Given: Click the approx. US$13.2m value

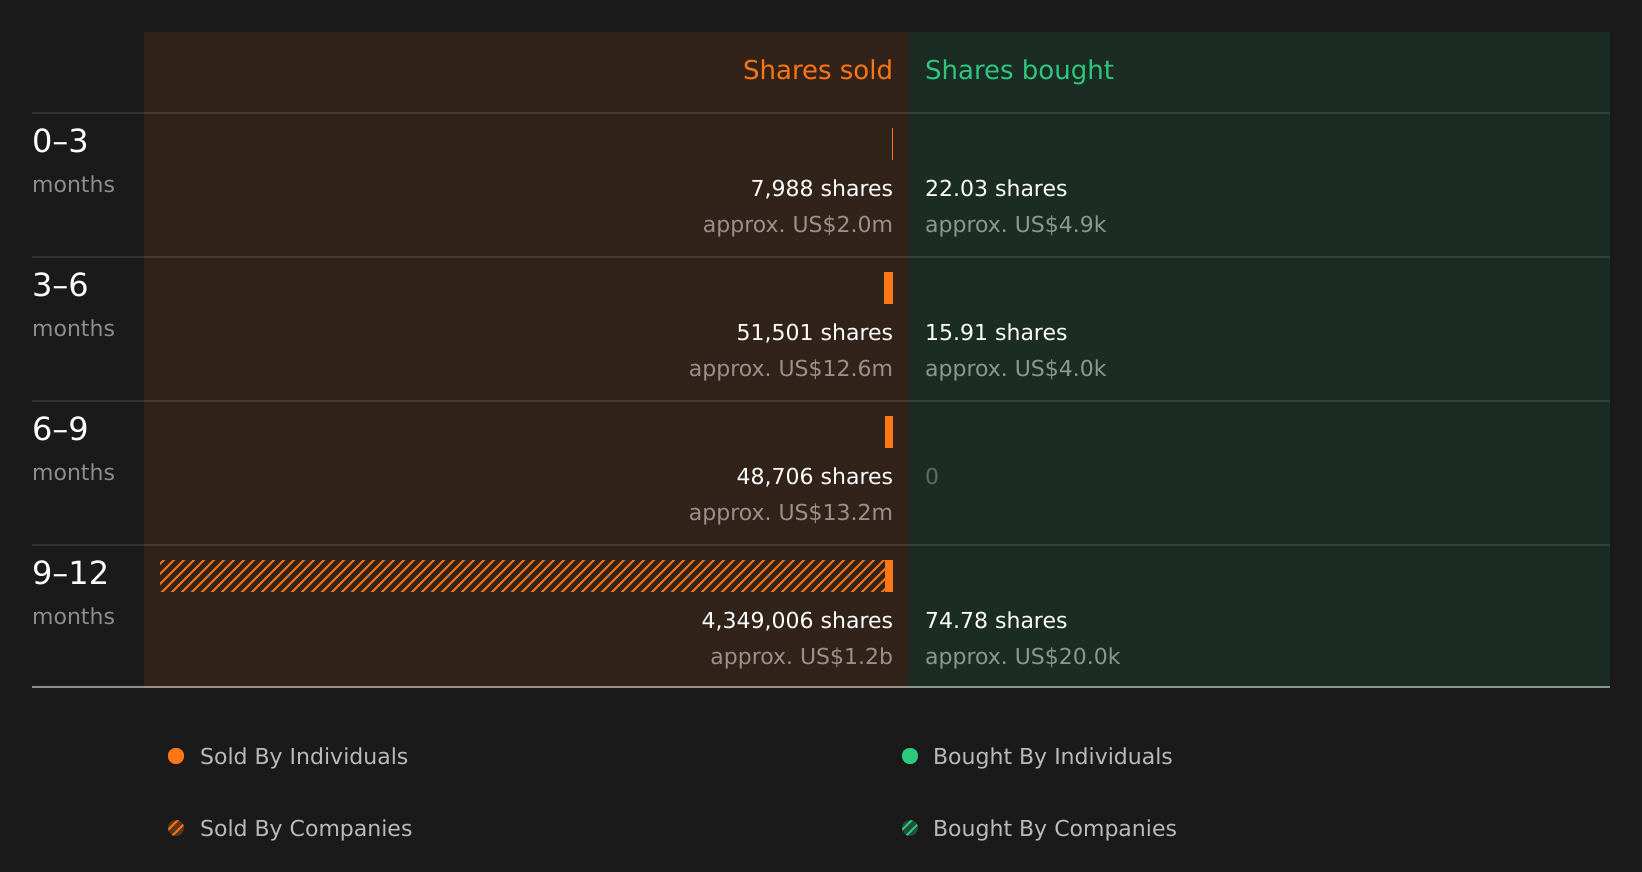Looking at the screenshot, I should pyautogui.click(x=790, y=513).
